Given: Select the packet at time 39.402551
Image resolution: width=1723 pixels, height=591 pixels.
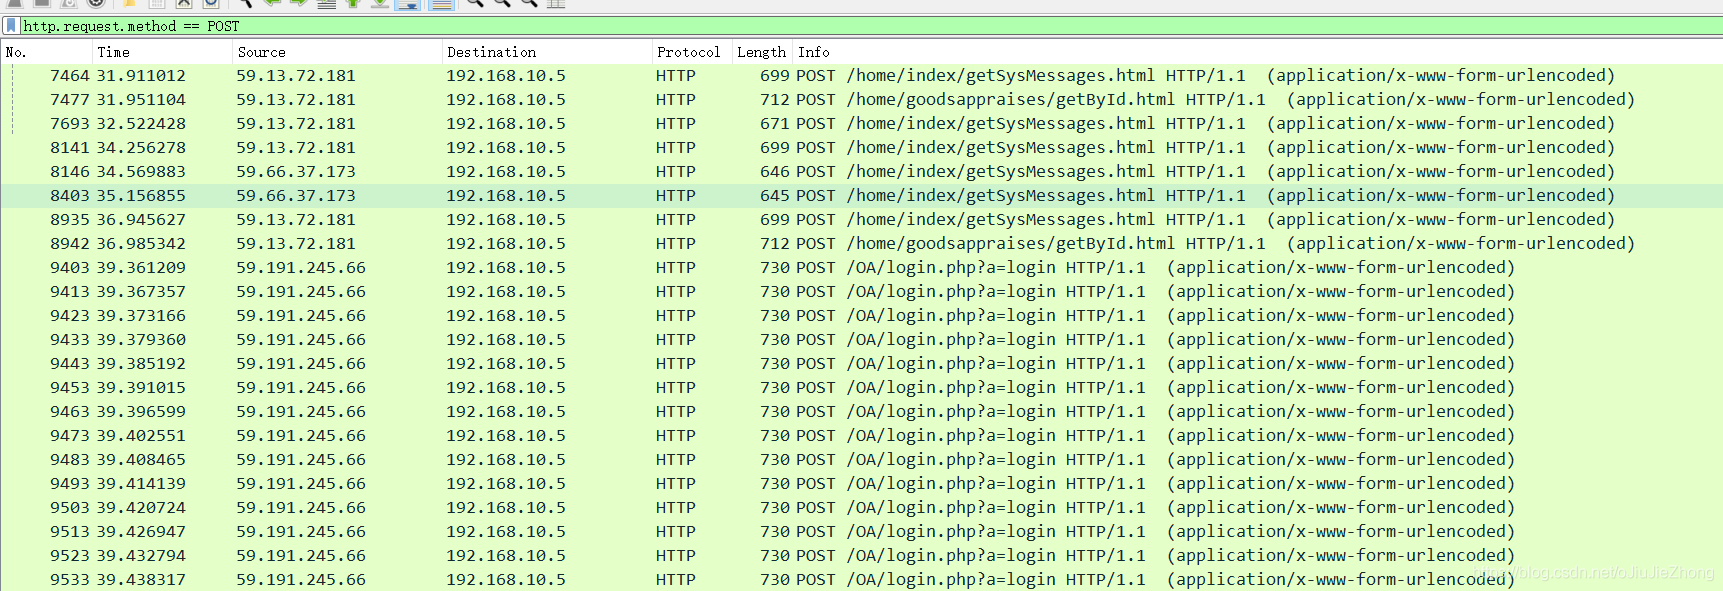Looking at the screenshot, I should [x=861, y=435].
